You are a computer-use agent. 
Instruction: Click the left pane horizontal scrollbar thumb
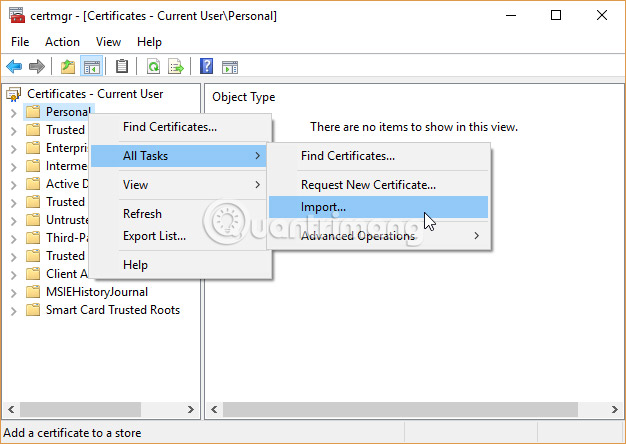80,410
